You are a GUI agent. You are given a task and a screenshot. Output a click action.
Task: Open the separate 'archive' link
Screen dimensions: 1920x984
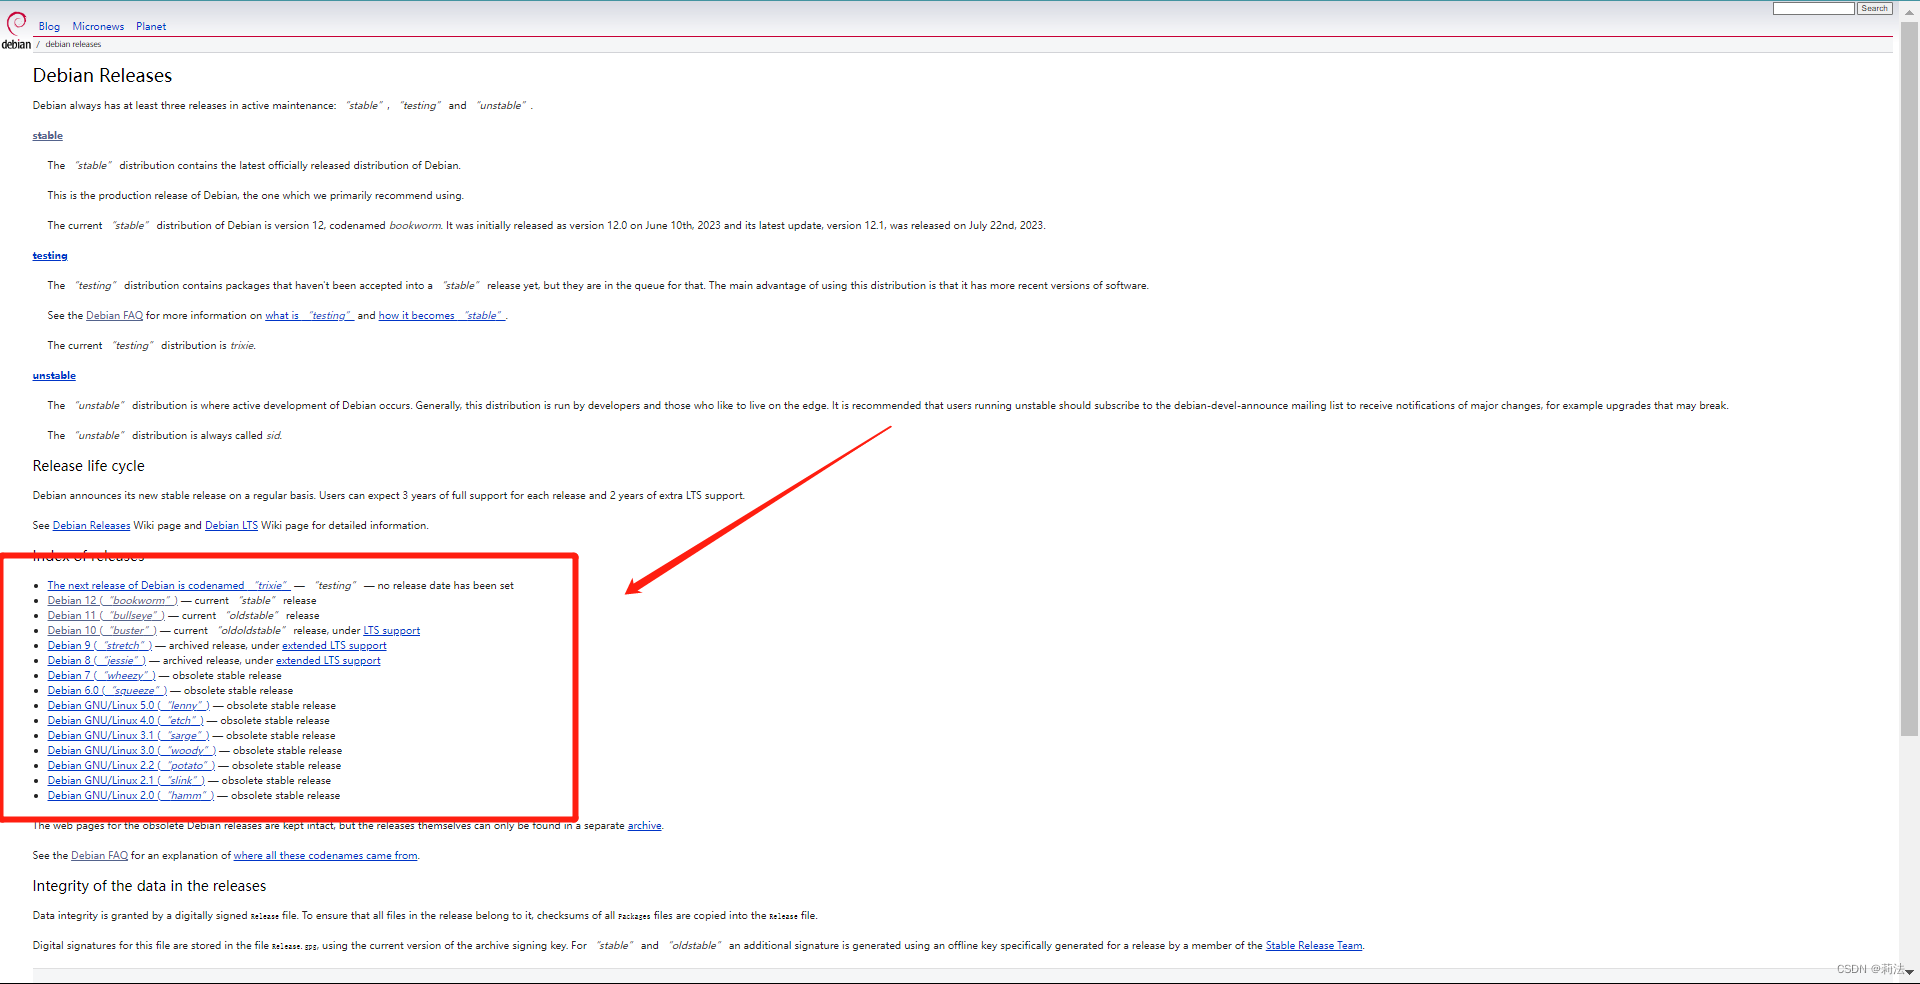click(x=644, y=826)
